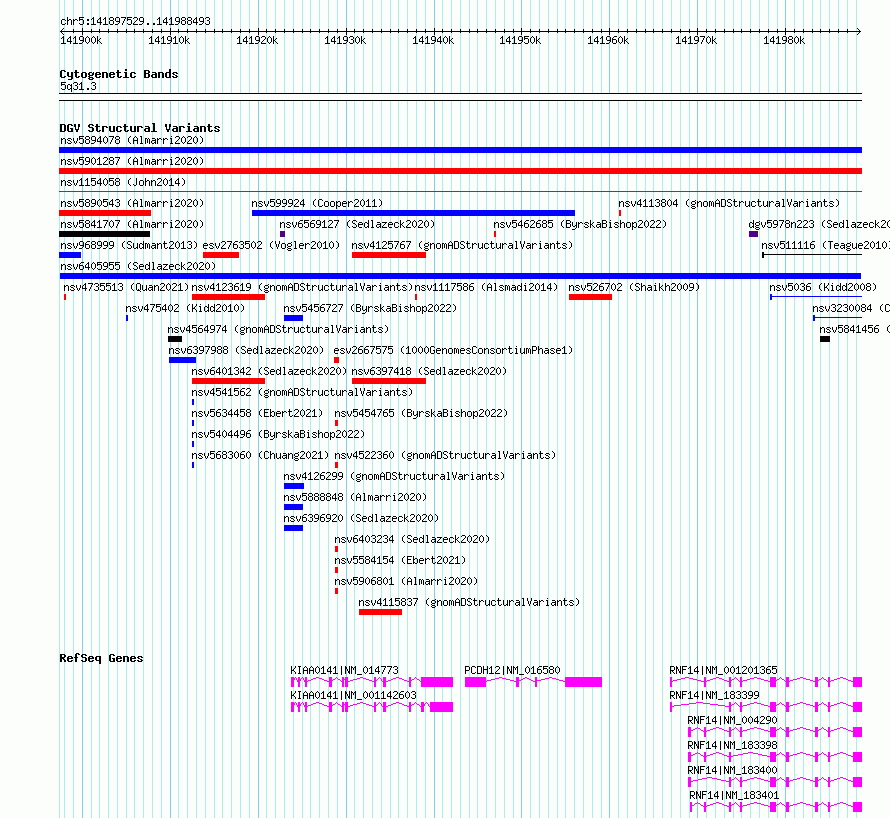Click the nsv5901287 (Almarri2020) label
This screenshot has height=818, width=890.
point(132,161)
